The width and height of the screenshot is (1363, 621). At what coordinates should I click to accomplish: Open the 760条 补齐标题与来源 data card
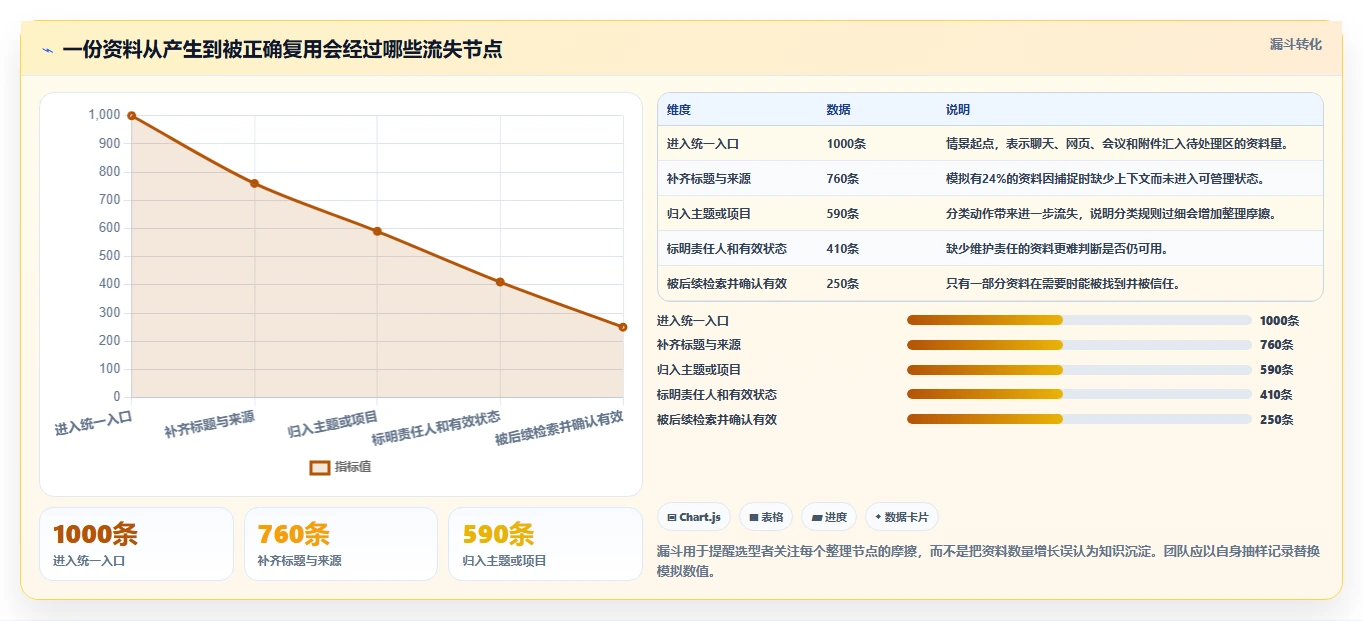(x=341, y=544)
